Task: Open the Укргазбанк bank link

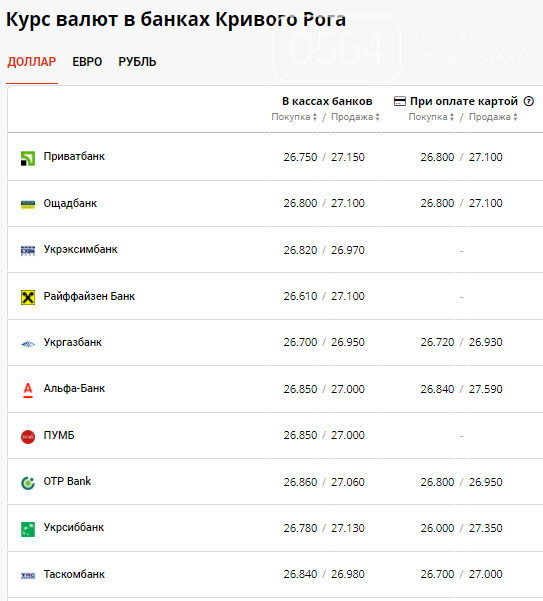Action: (73, 342)
